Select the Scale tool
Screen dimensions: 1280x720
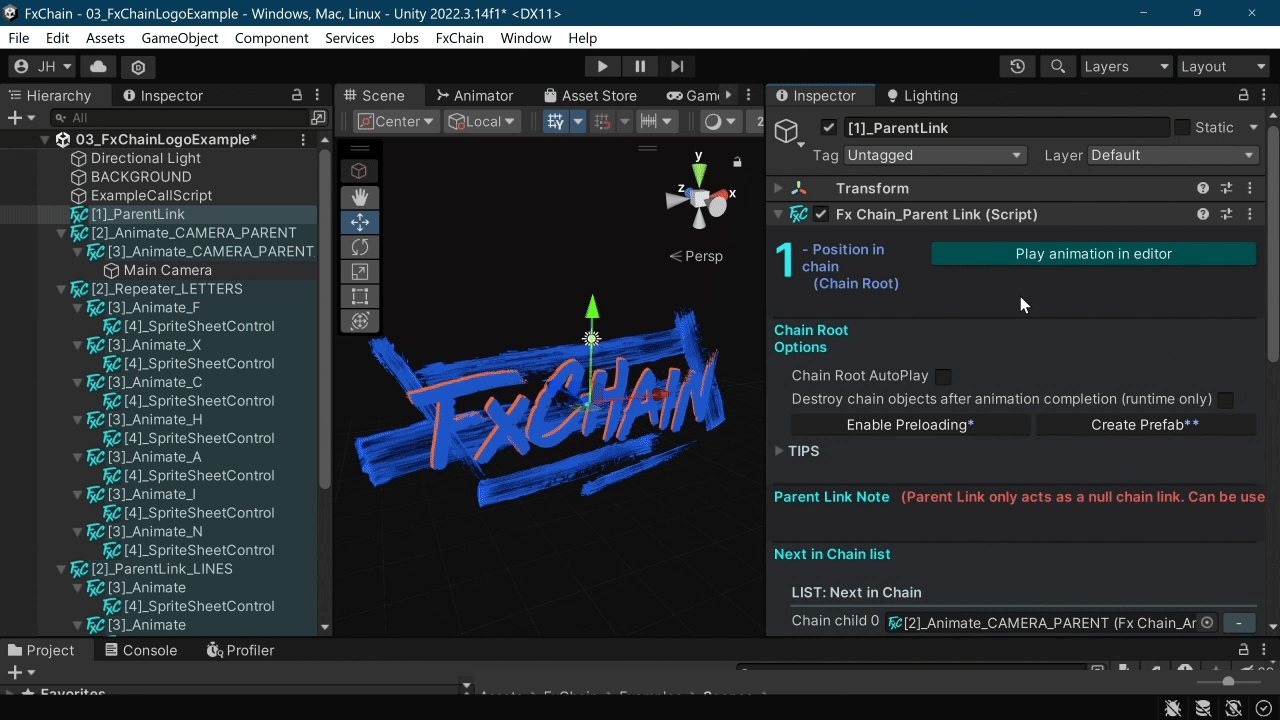point(360,271)
